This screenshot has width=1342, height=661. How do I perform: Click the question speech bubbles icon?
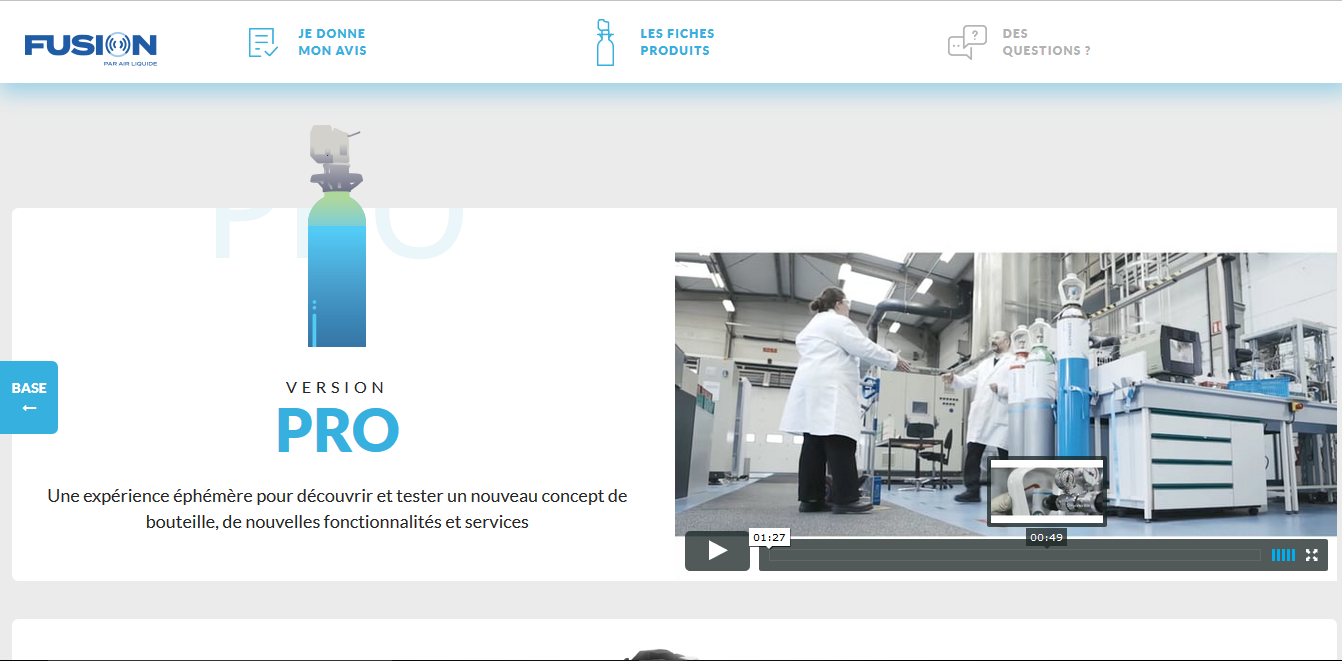pos(967,43)
